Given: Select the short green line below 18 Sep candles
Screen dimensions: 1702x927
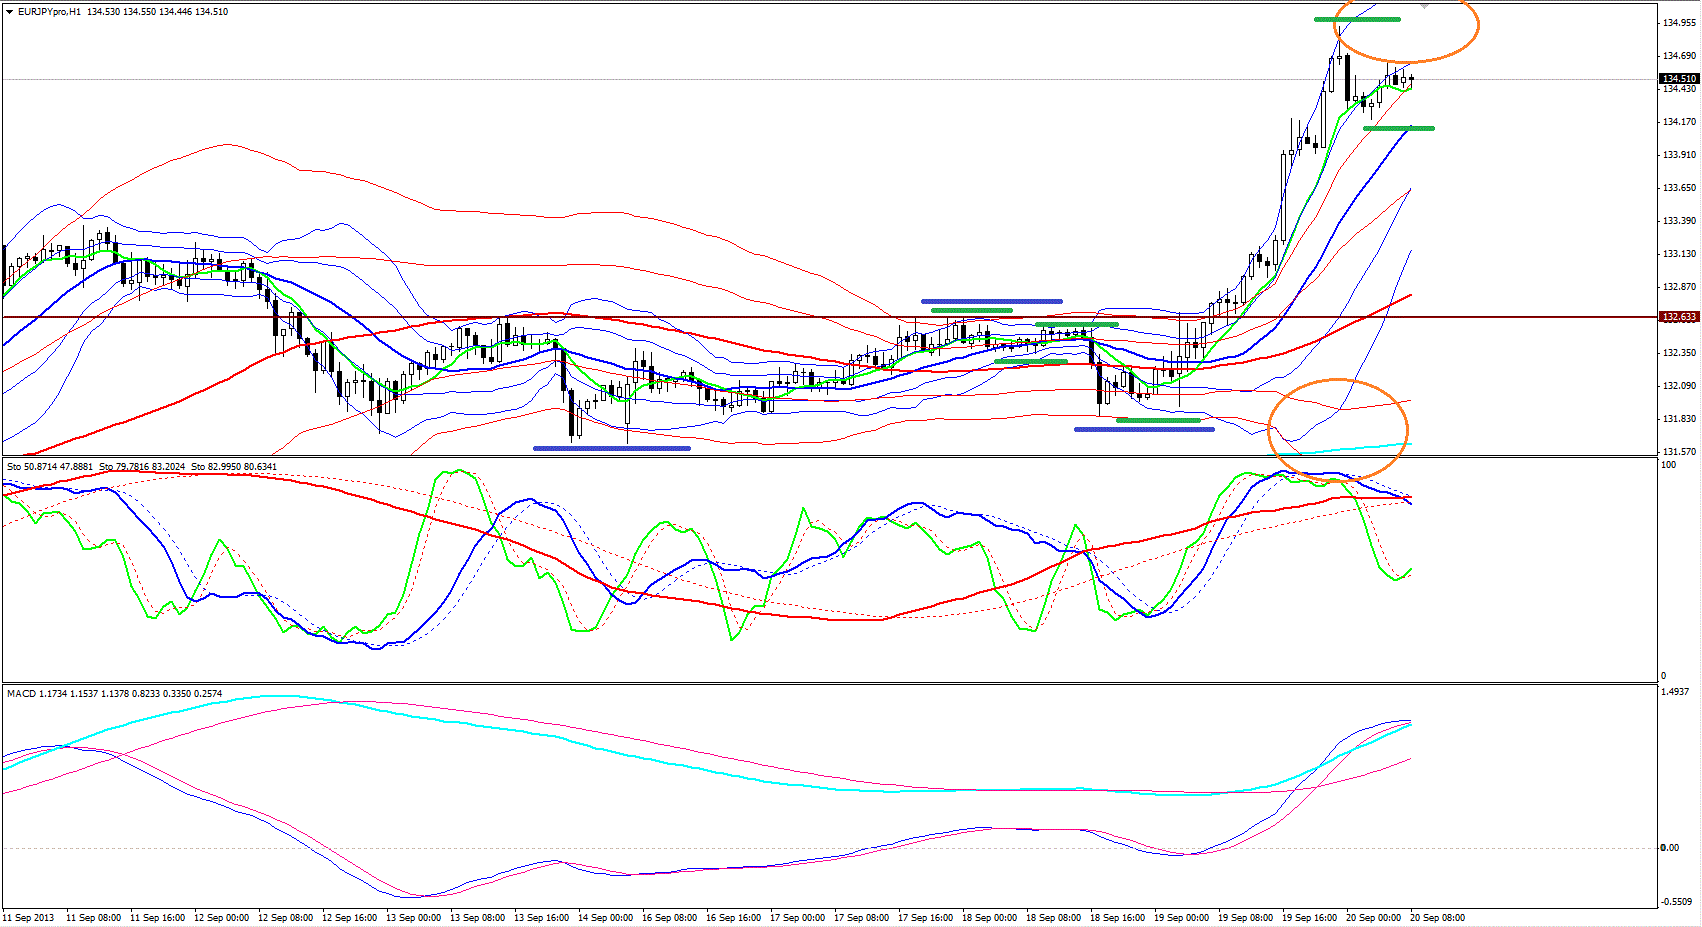Looking at the screenshot, I should coord(1158,420).
